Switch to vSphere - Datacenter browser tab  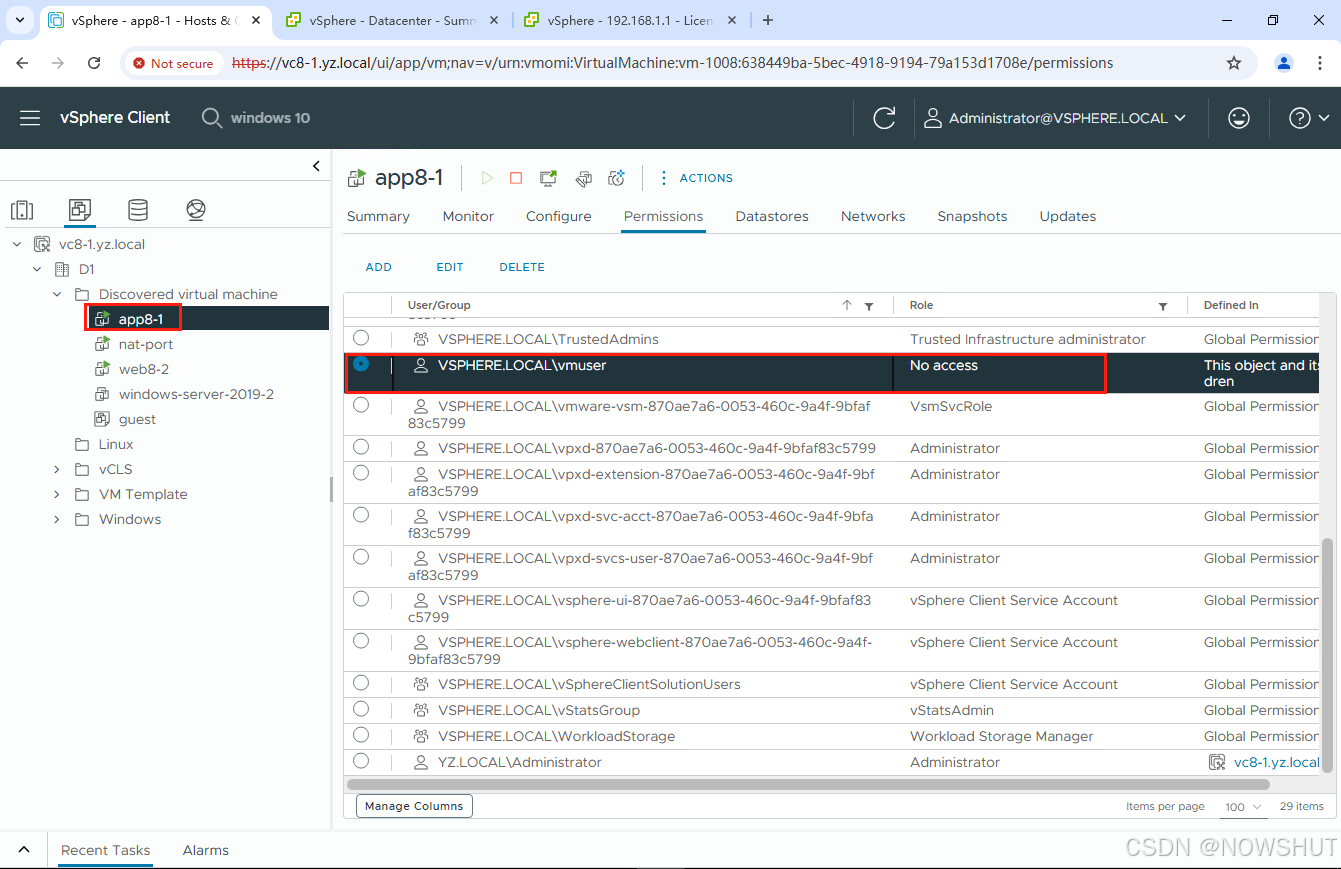(390, 20)
